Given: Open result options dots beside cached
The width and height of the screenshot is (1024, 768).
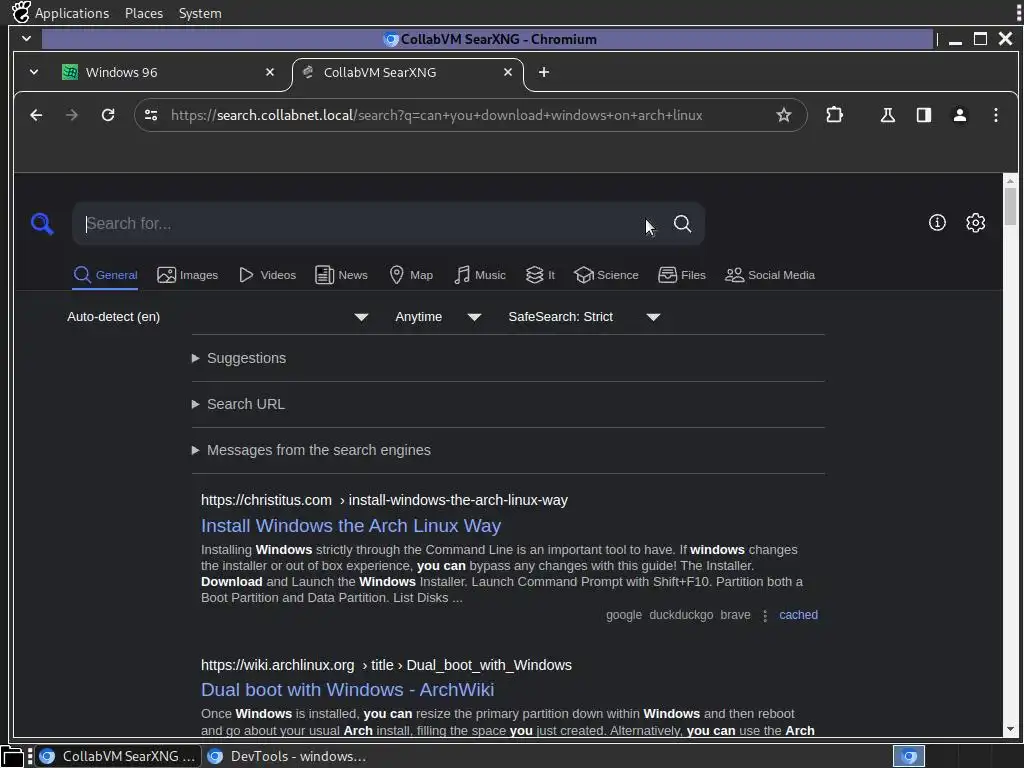Looking at the screenshot, I should tap(765, 615).
